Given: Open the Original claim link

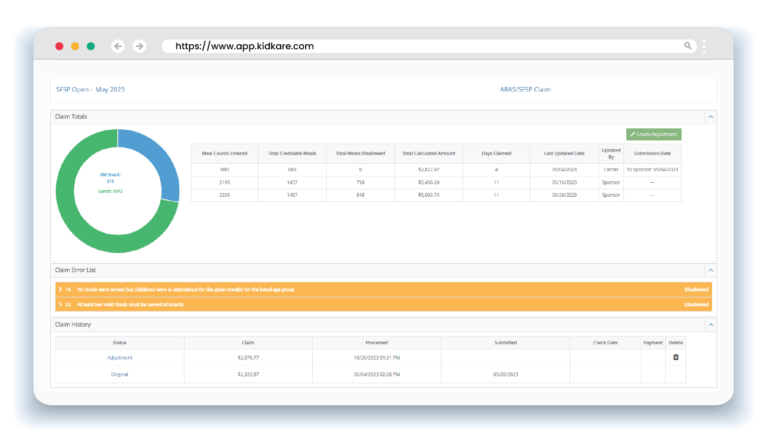Looking at the screenshot, I should [120, 374].
